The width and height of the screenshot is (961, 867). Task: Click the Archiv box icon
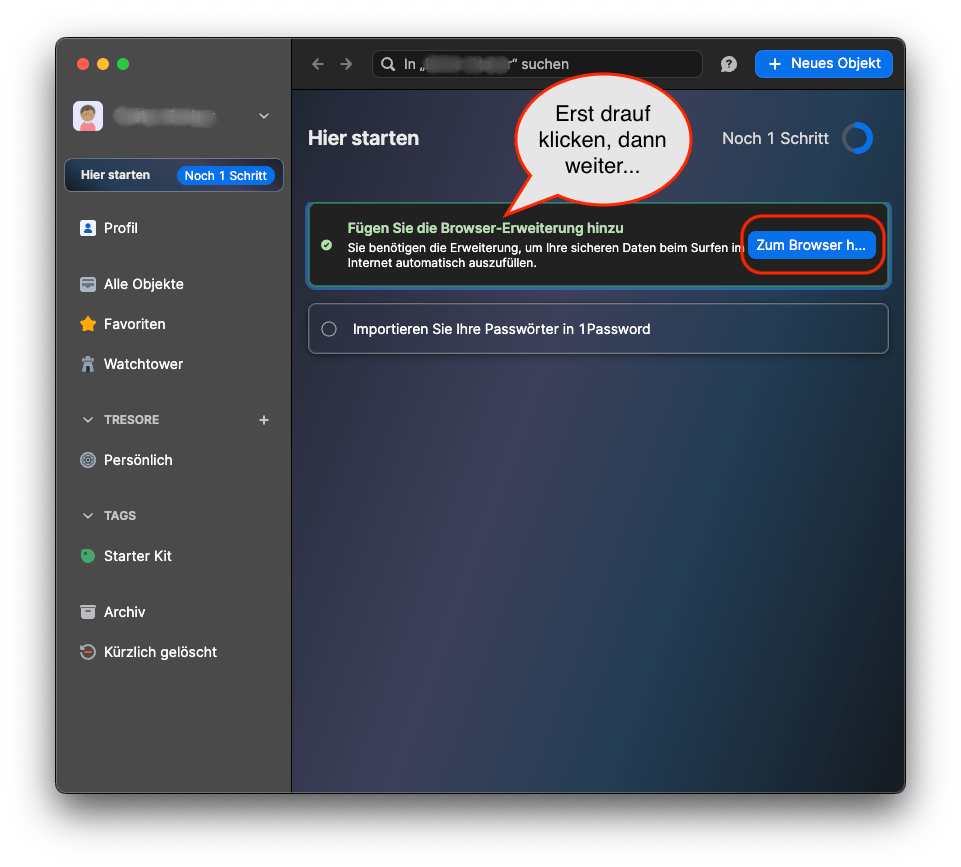(x=88, y=612)
